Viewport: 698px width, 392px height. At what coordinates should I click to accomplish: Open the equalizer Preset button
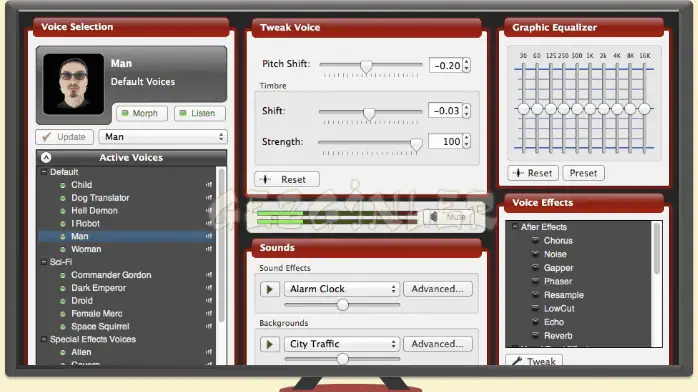click(x=584, y=173)
